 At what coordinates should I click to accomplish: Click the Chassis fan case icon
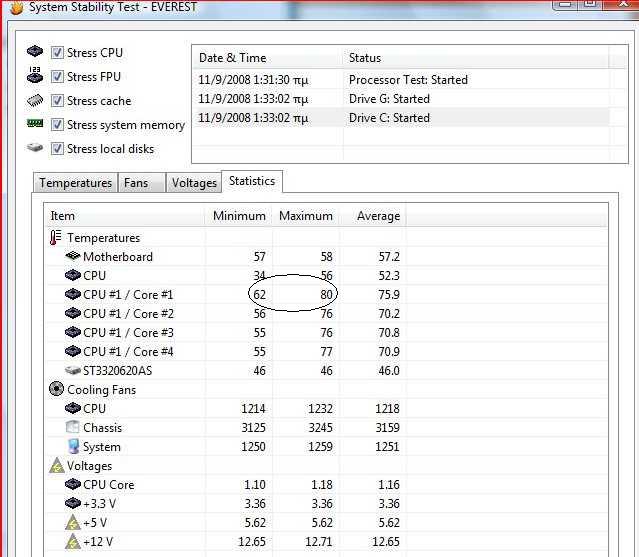point(73,427)
